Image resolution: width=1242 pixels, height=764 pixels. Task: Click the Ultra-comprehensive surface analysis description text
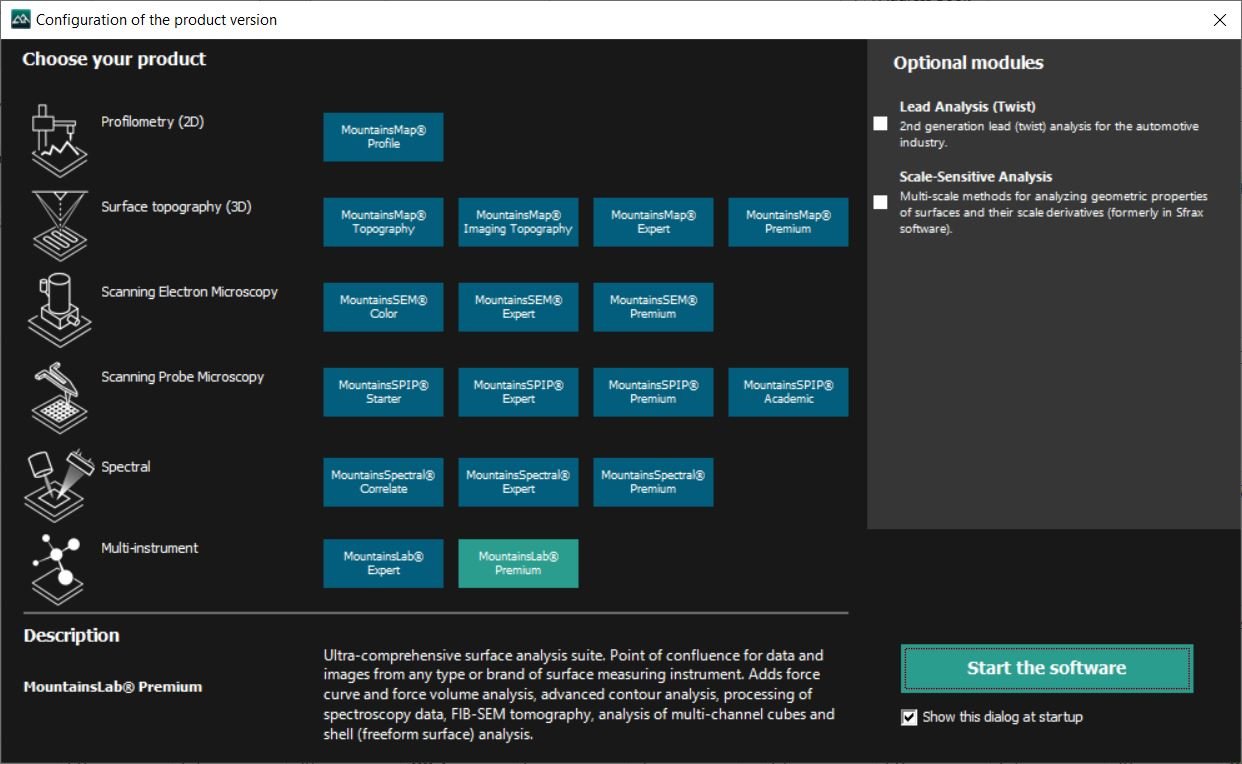coord(579,695)
